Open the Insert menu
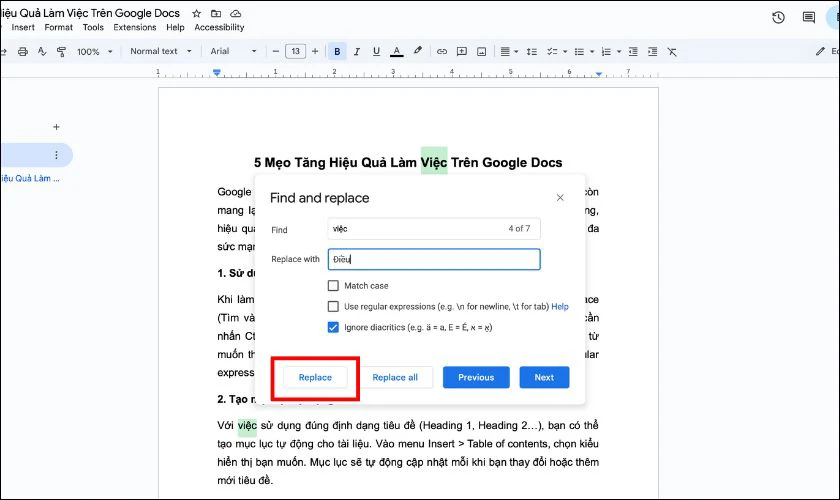840x500 pixels. (x=23, y=27)
